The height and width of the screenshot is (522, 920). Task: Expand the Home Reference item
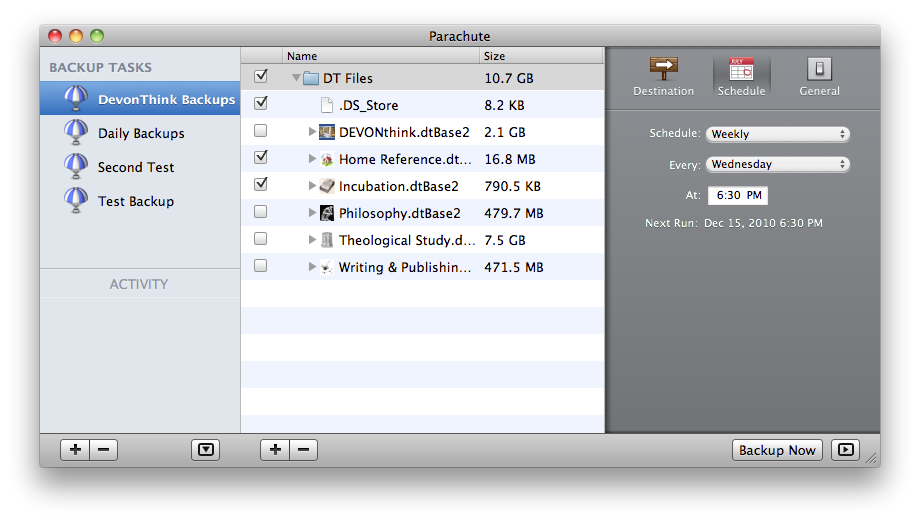(312, 159)
